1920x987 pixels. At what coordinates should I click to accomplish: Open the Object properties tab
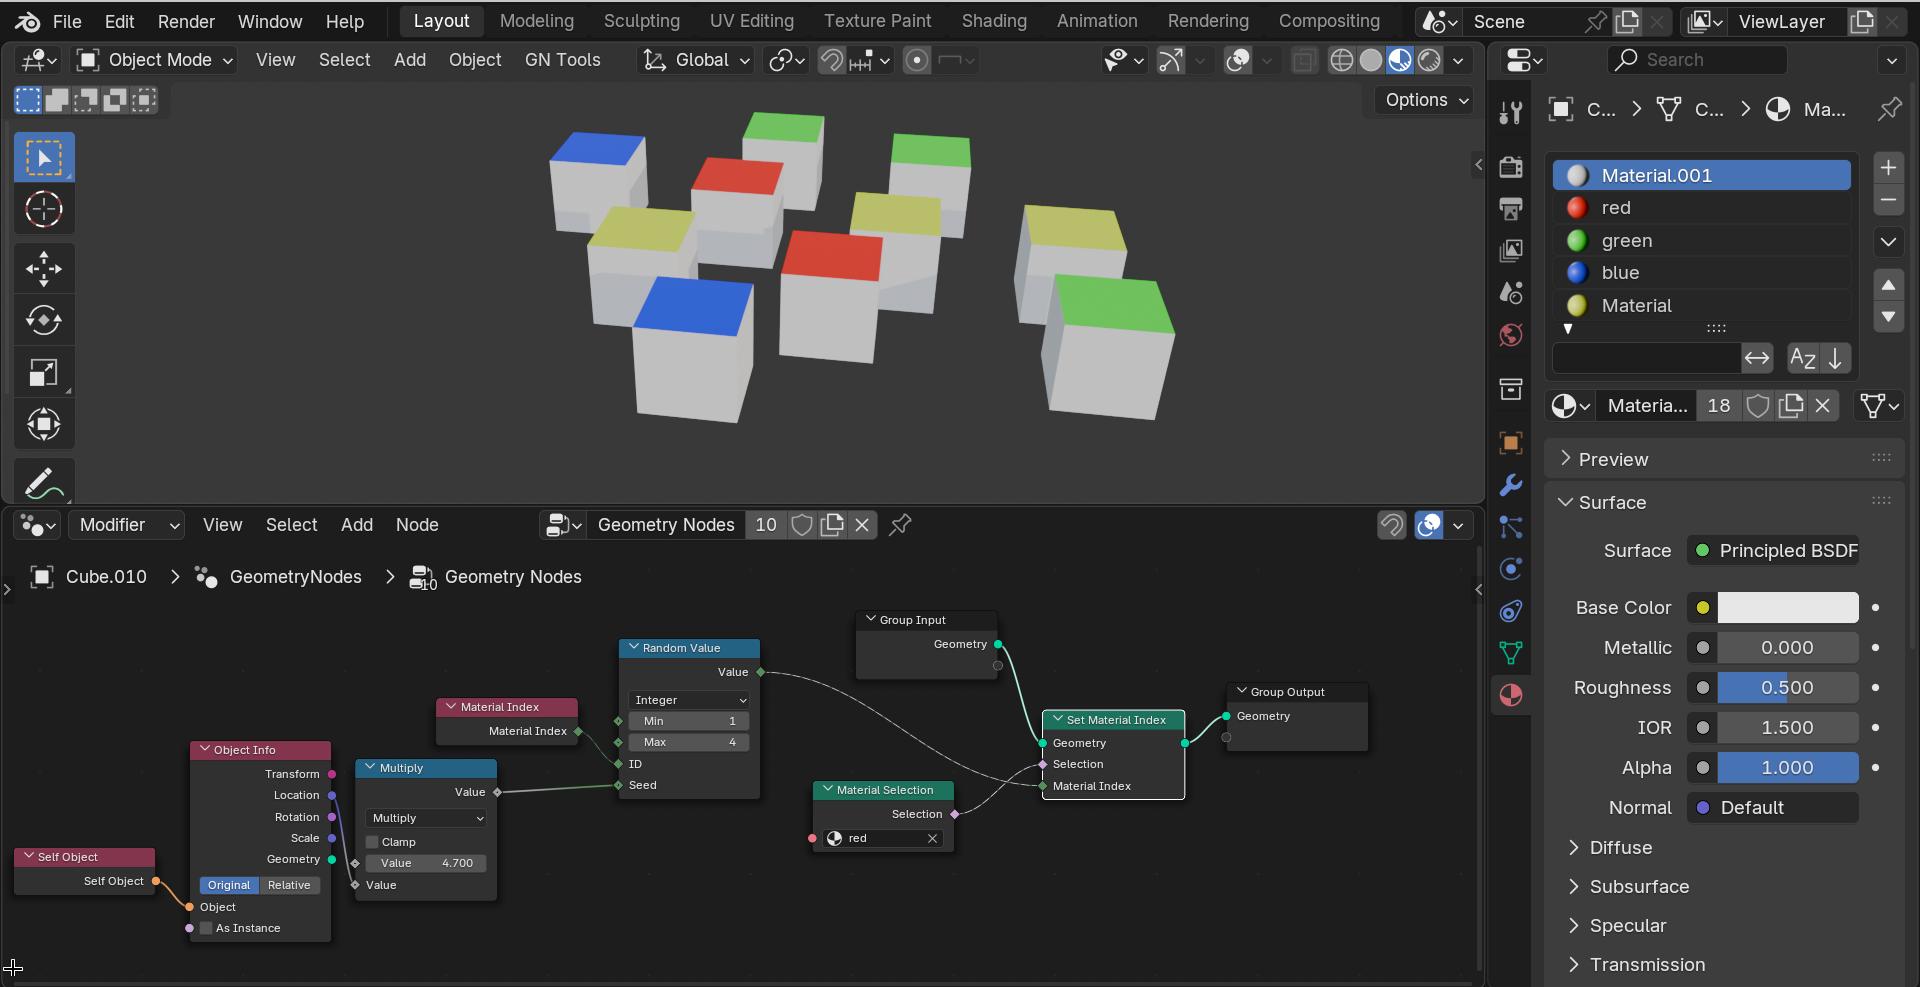click(x=1511, y=443)
